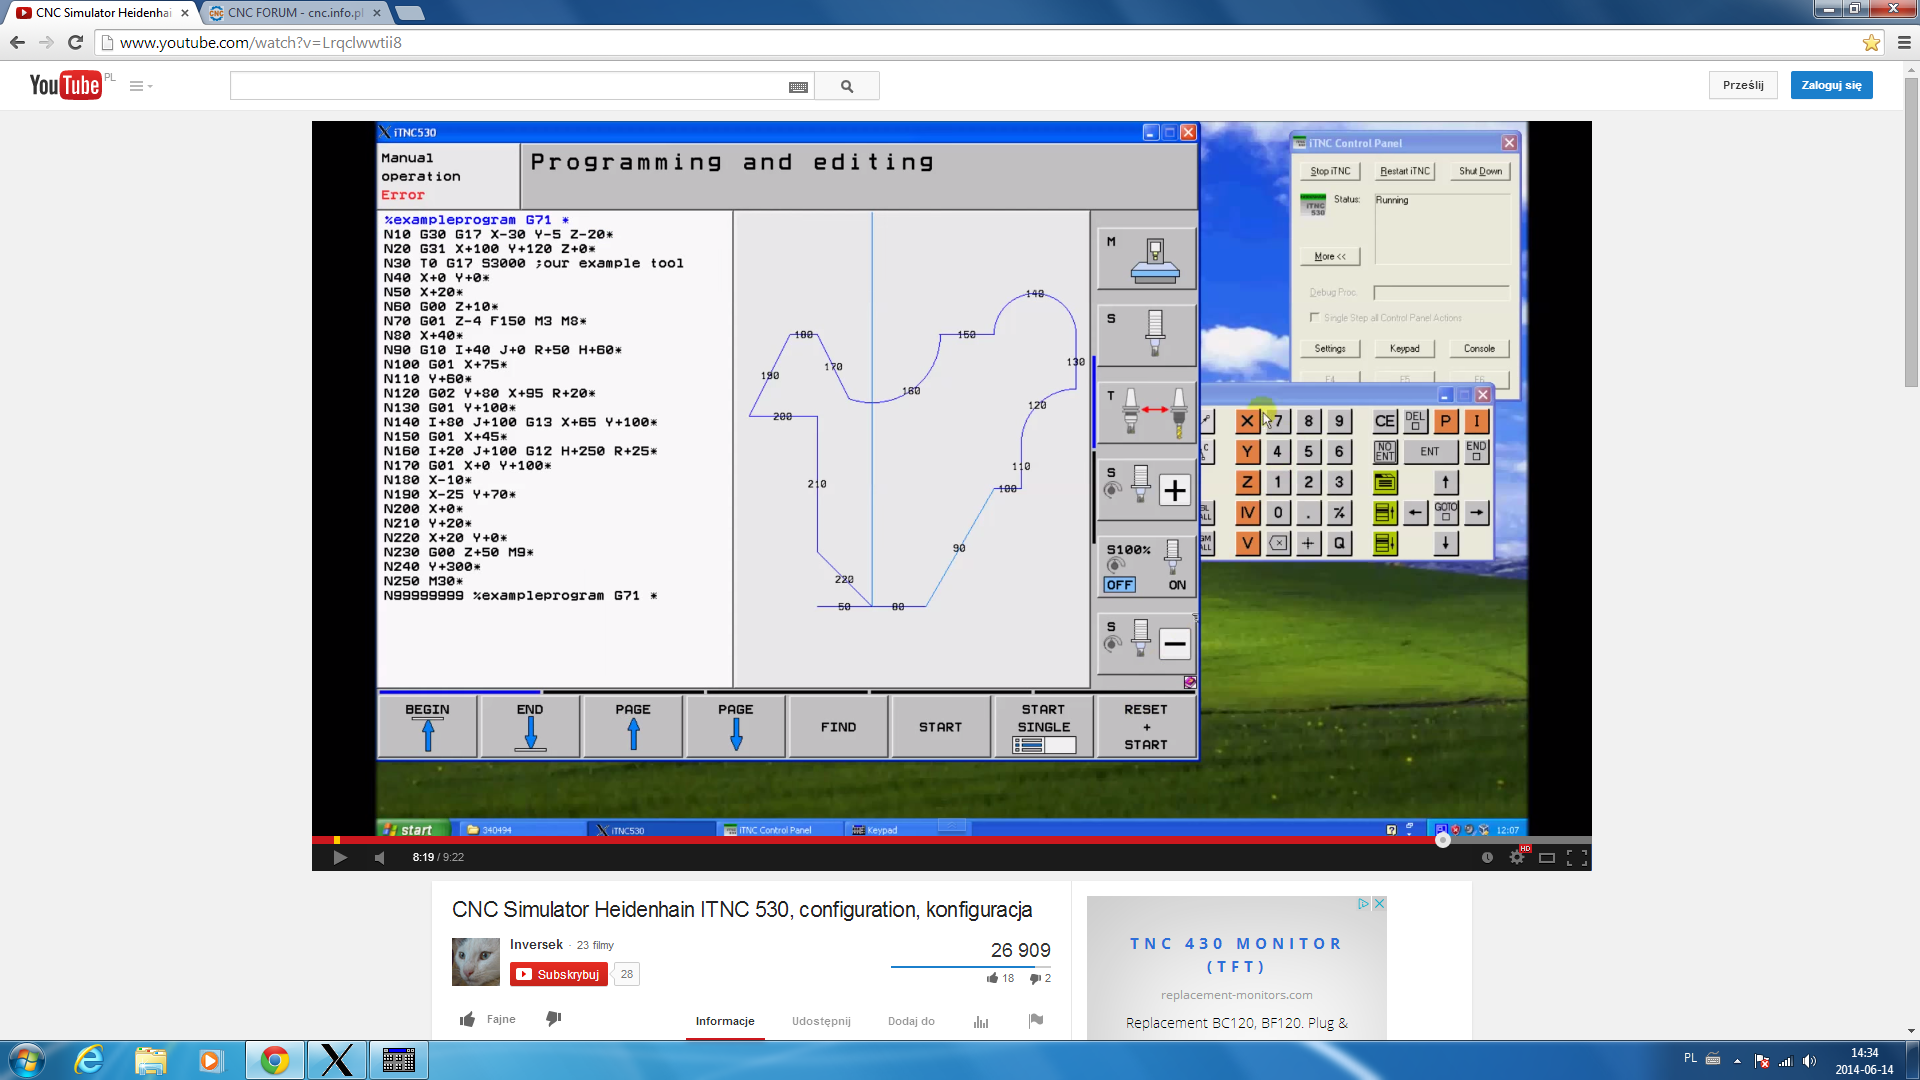Select the Informacje tab
The height and width of the screenshot is (1080, 1920).
(x=725, y=1021)
